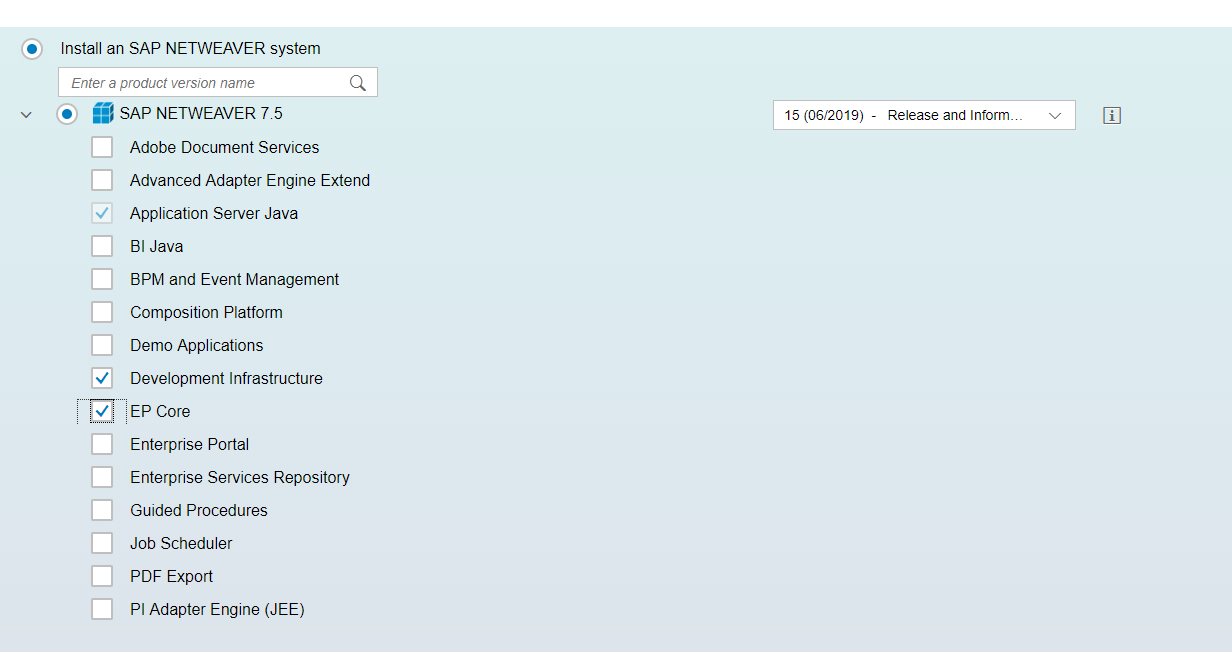The height and width of the screenshot is (652, 1232).
Task: Click the Adobe Document Services label
Action: tap(225, 147)
